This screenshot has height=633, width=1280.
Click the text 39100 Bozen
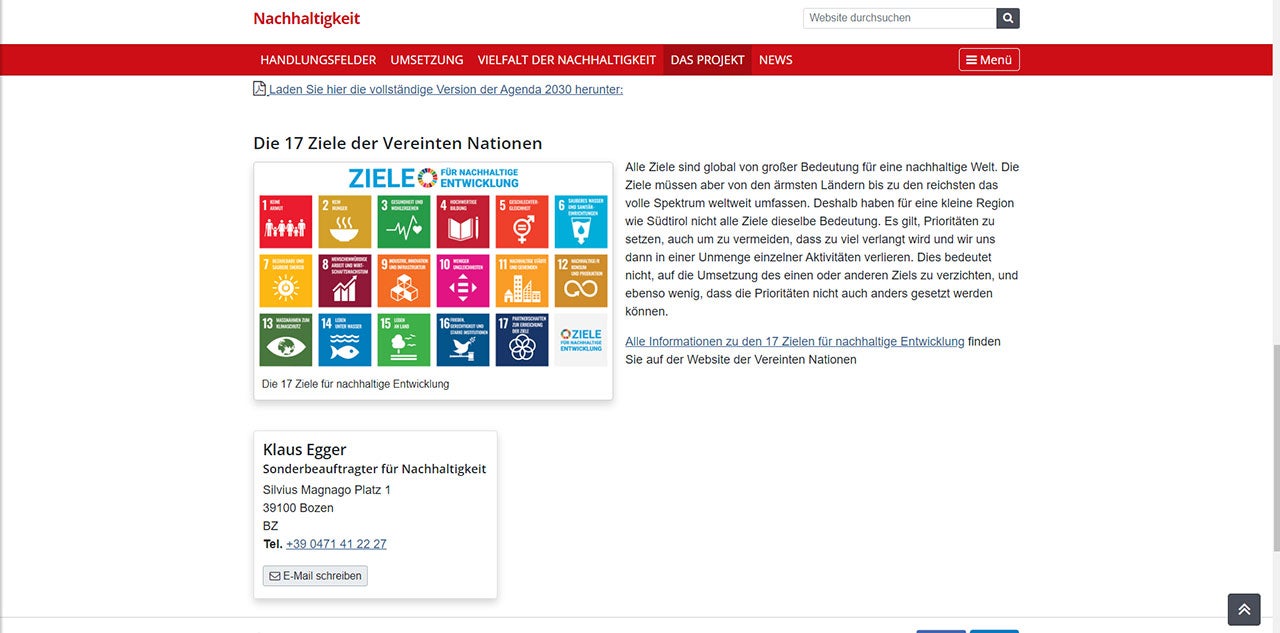[298, 508]
